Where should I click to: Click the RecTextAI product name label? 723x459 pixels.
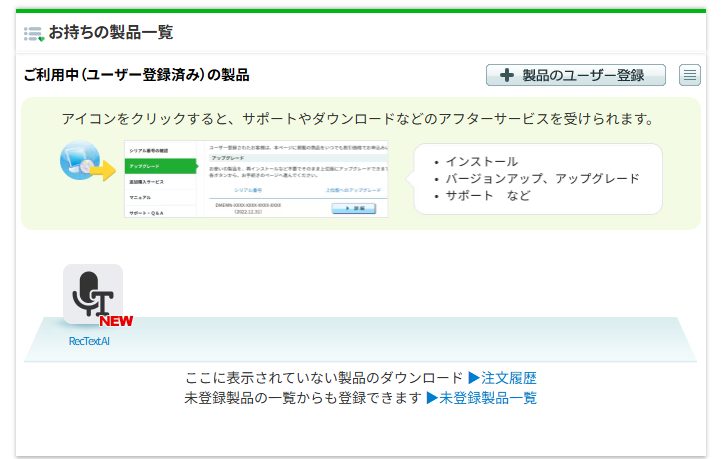pos(89,341)
